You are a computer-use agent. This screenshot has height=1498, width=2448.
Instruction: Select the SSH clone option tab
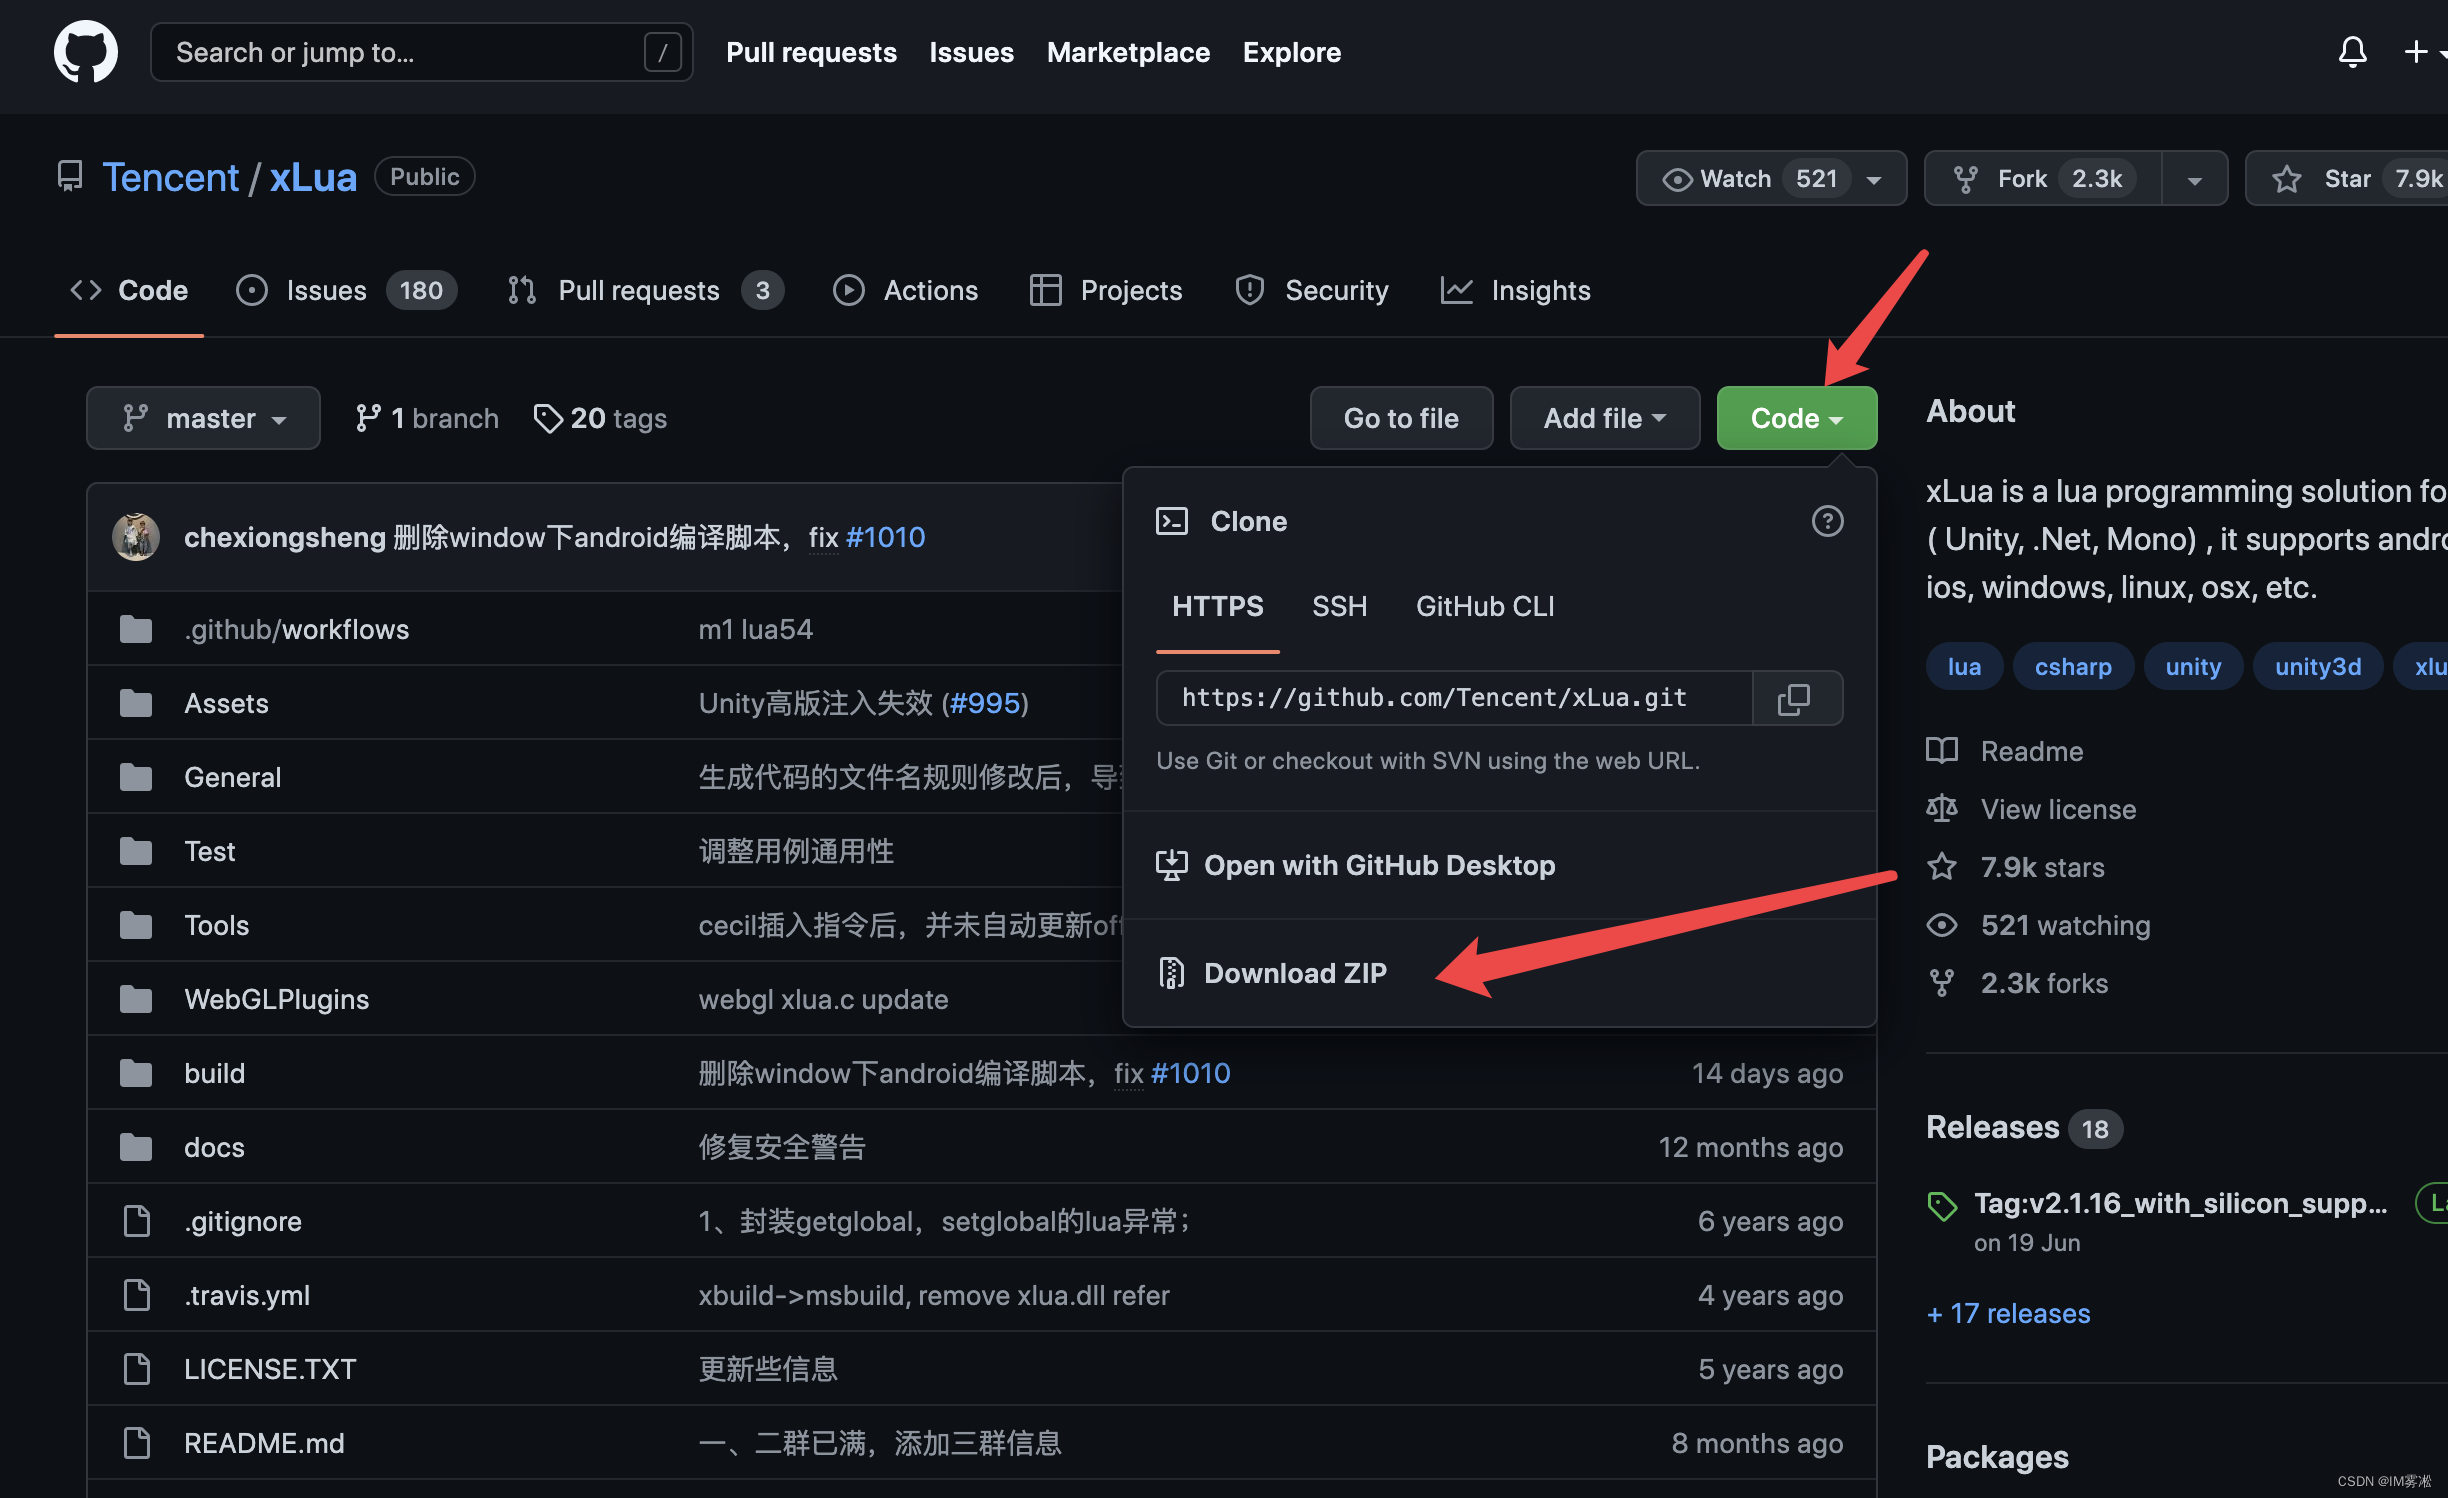click(1341, 605)
